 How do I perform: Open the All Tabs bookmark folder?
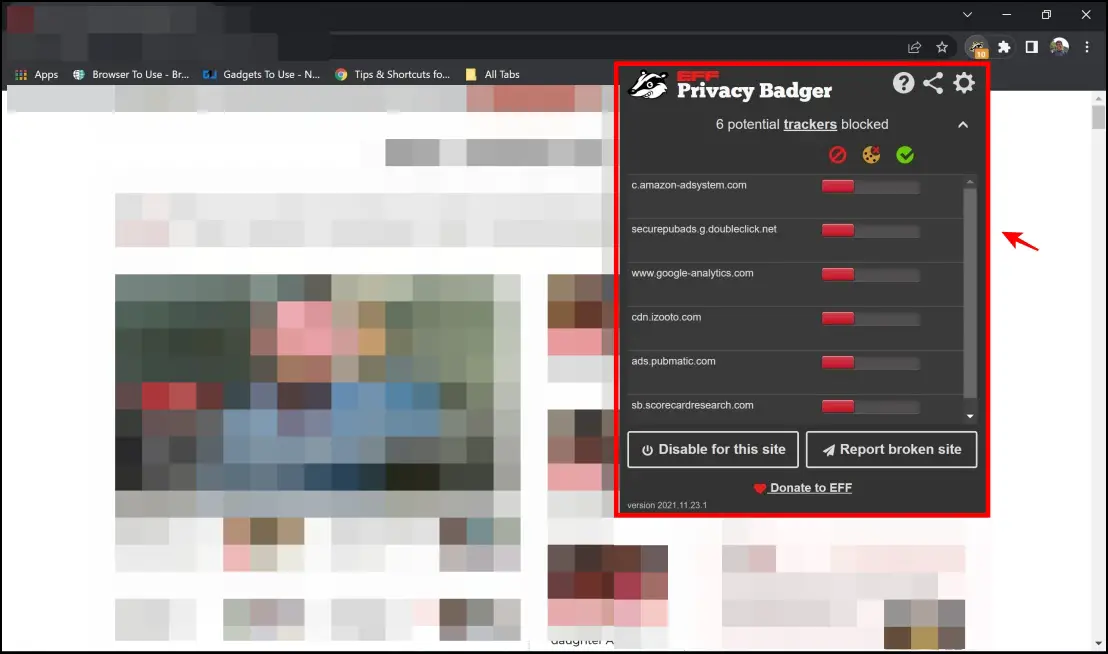pyautogui.click(x=493, y=74)
